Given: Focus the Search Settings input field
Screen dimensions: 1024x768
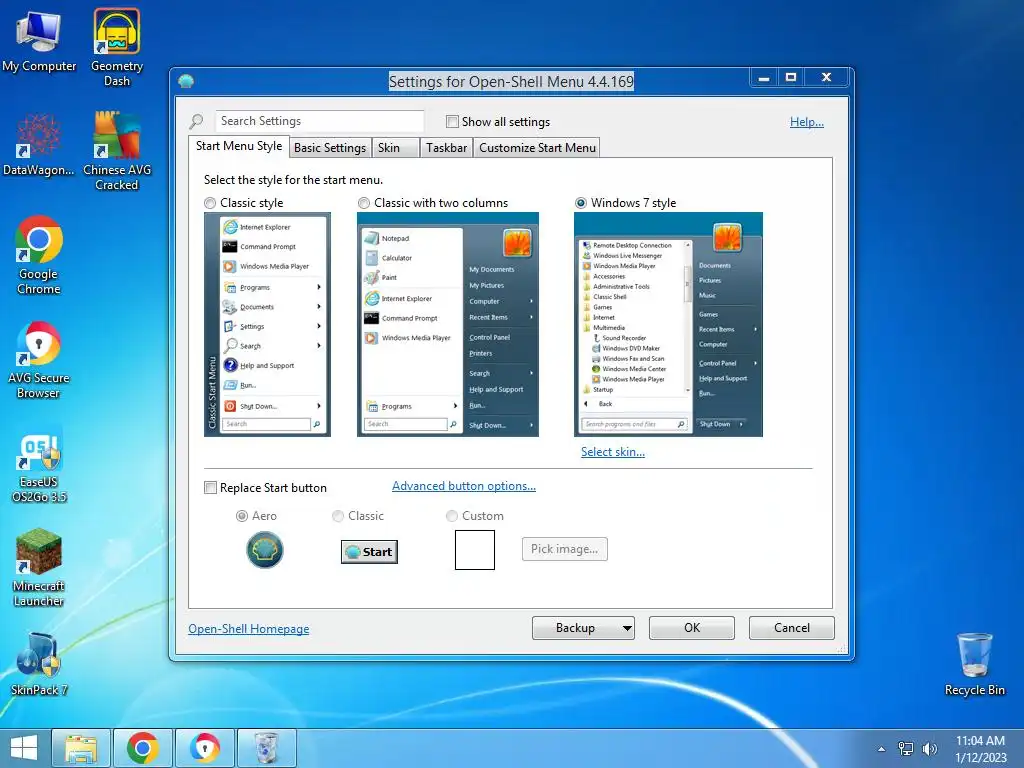Looking at the screenshot, I should point(319,121).
